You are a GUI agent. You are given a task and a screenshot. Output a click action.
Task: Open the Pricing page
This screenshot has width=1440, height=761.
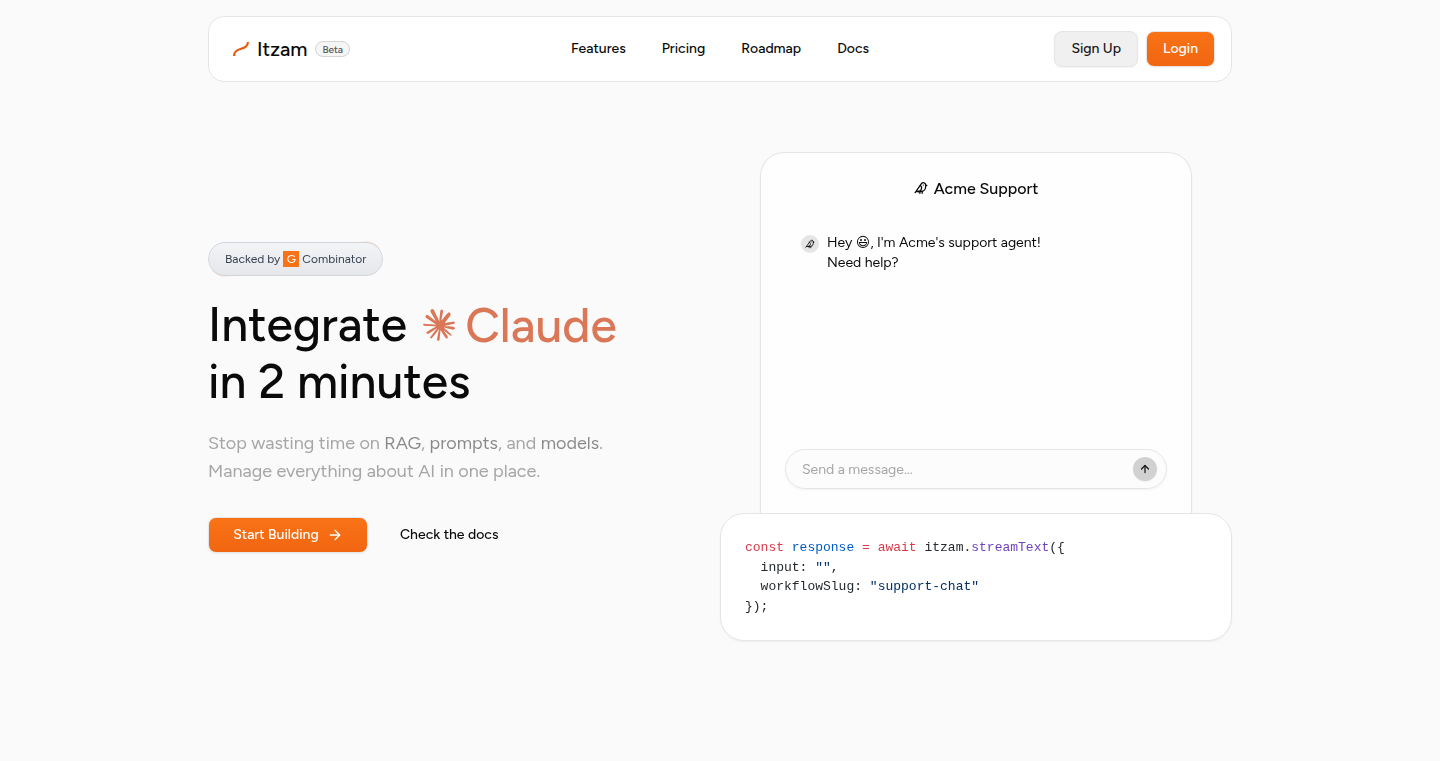click(x=683, y=48)
